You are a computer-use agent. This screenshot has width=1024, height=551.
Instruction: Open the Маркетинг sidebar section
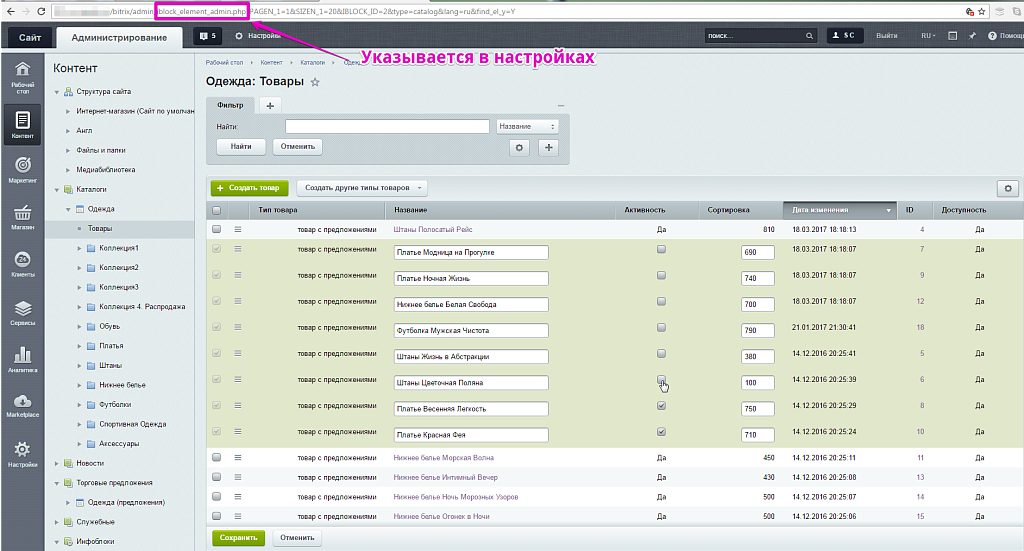[x=22, y=168]
